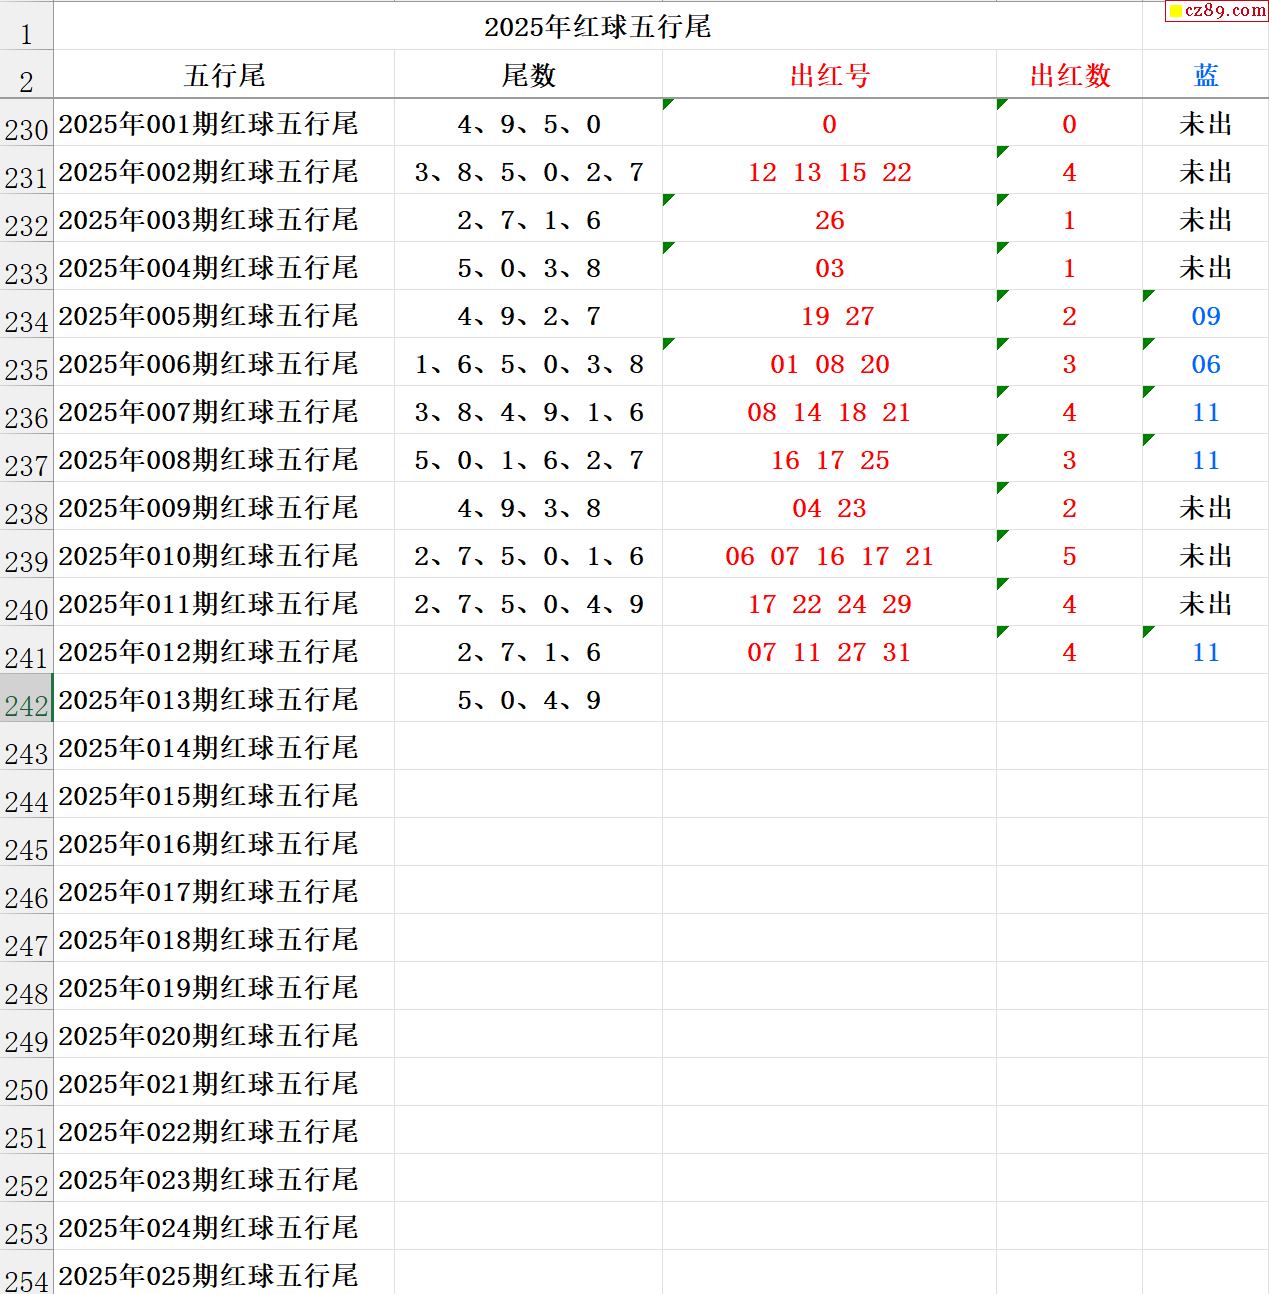Click the empty 出红号 cell in row 242
The width and height of the screenshot is (1269, 1294).
click(x=829, y=700)
